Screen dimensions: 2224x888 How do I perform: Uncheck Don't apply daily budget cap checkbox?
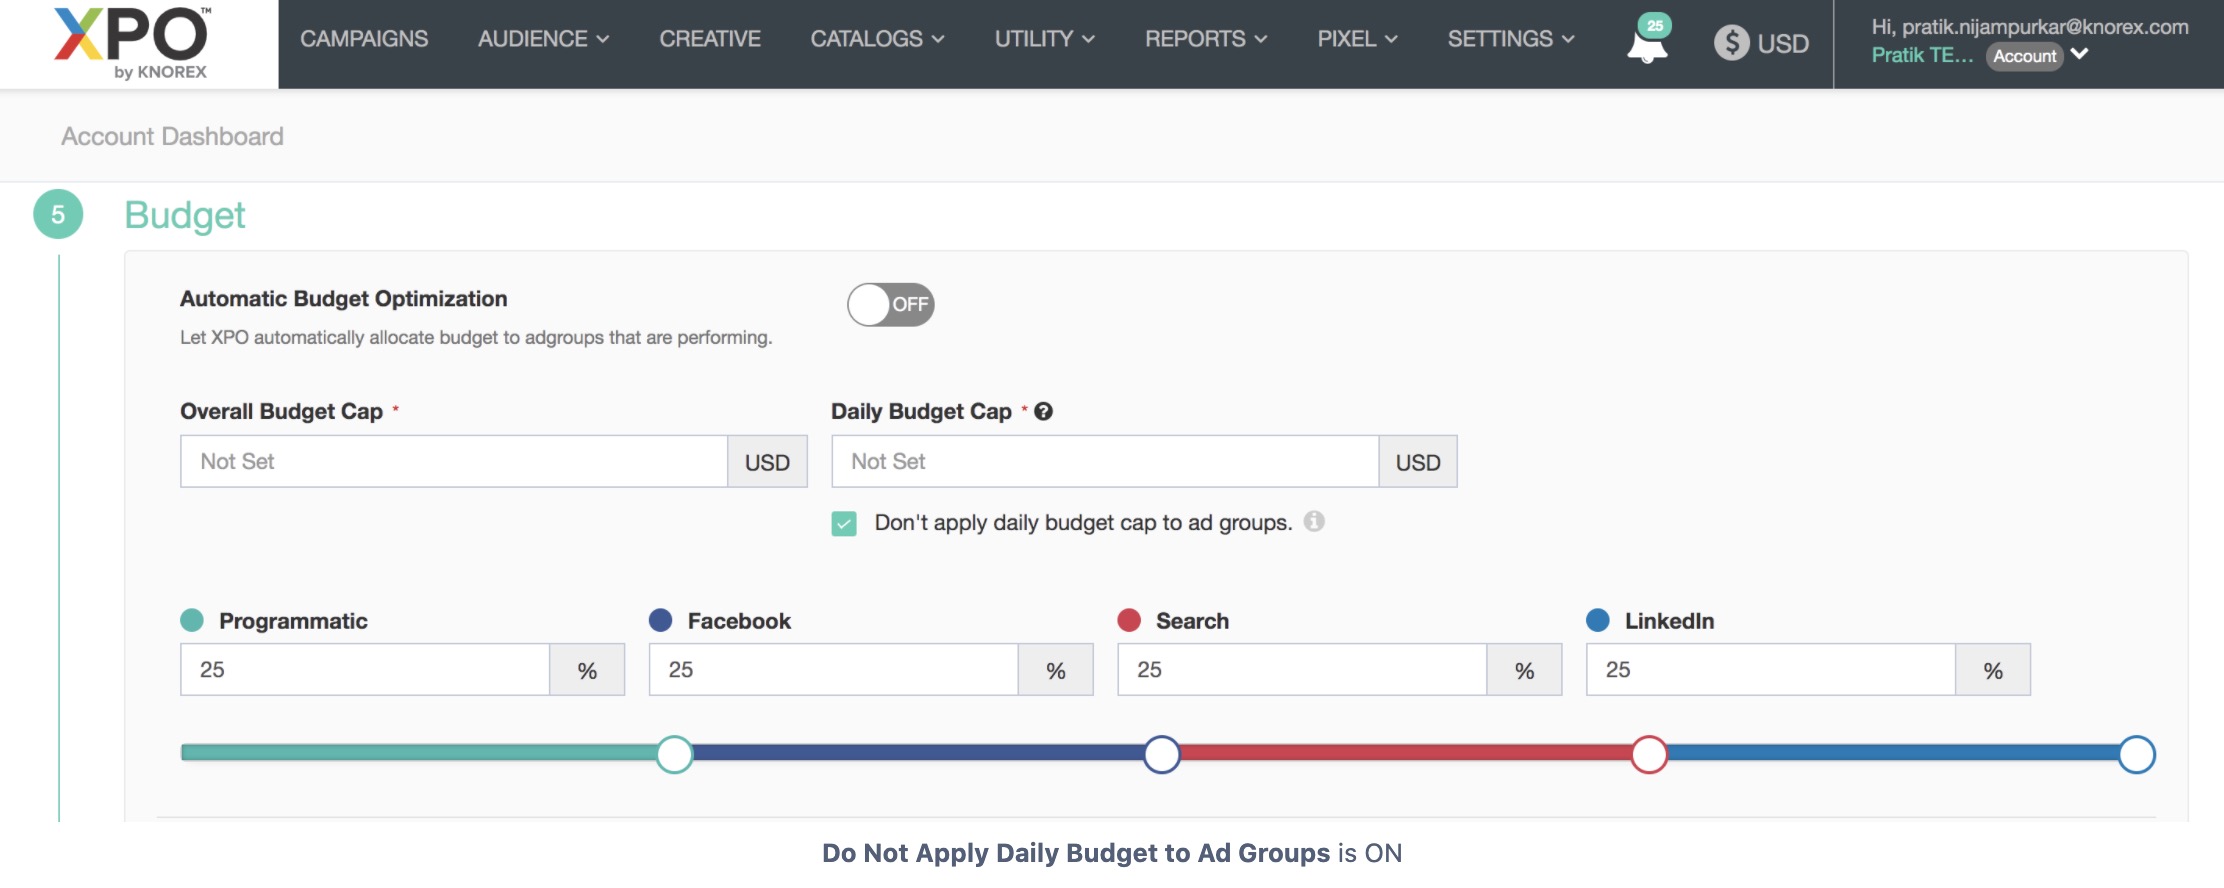click(844, 523)
